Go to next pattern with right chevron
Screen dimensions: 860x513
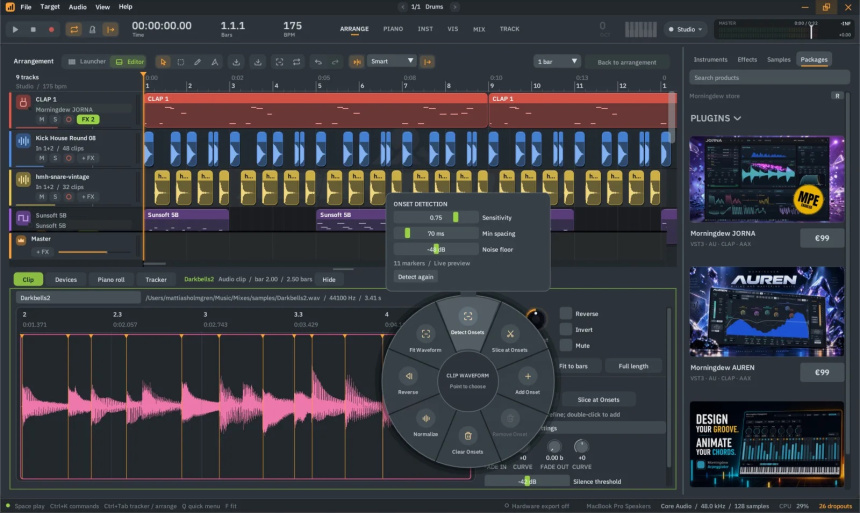point(454,7)
